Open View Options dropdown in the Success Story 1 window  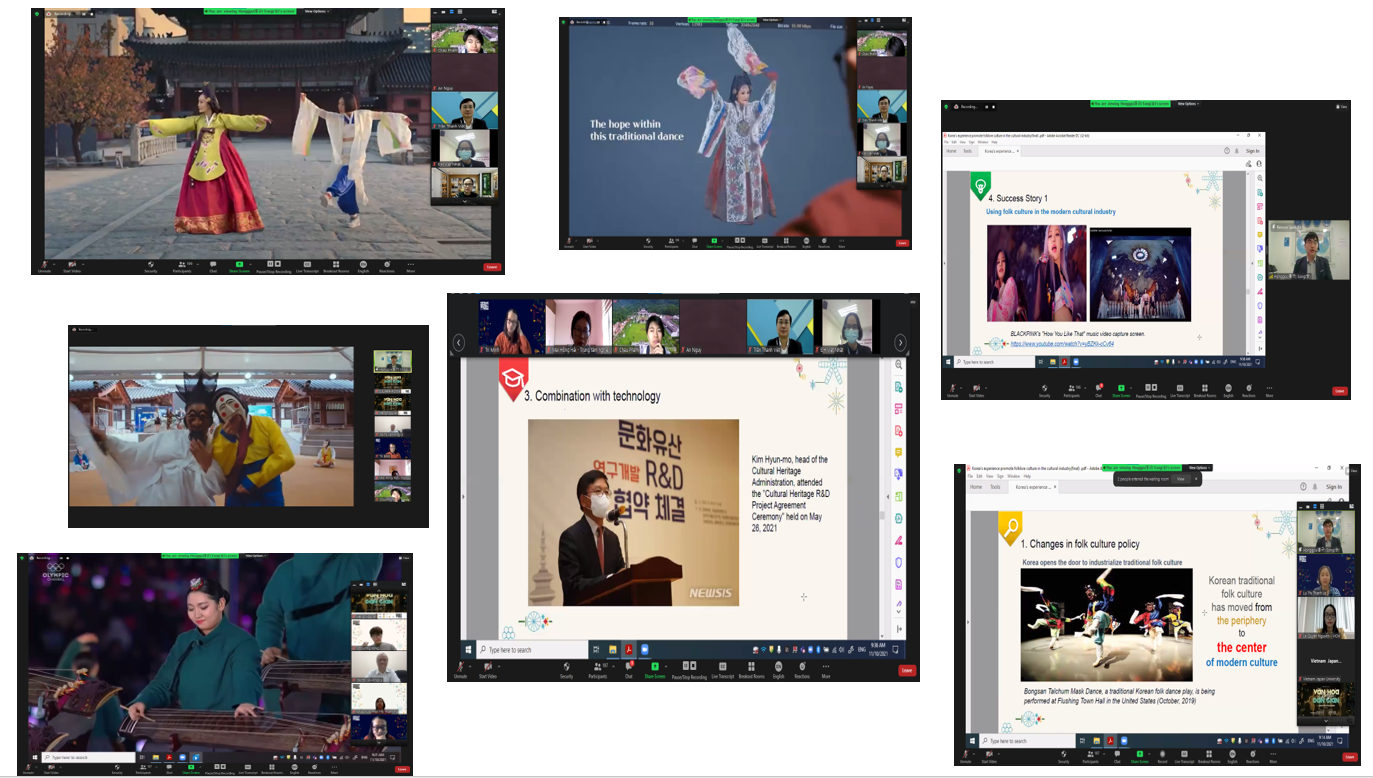(x=1188, y=104)
